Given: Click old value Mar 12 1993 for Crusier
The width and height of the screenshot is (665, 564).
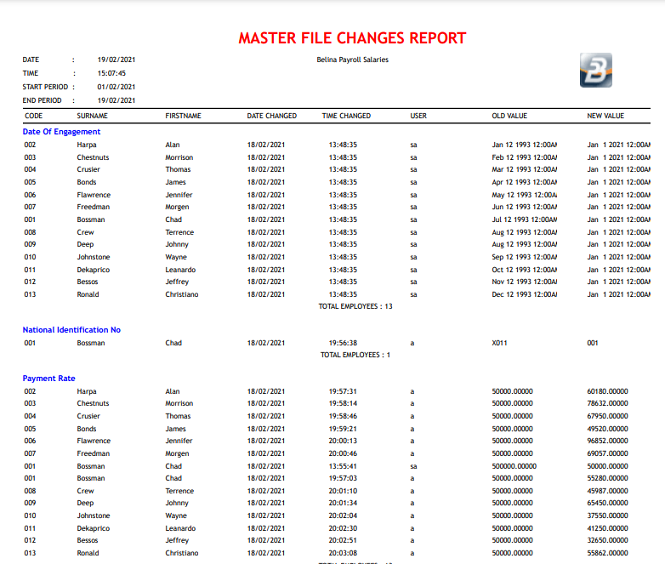Looking at the screenshot, I should 524,170.
